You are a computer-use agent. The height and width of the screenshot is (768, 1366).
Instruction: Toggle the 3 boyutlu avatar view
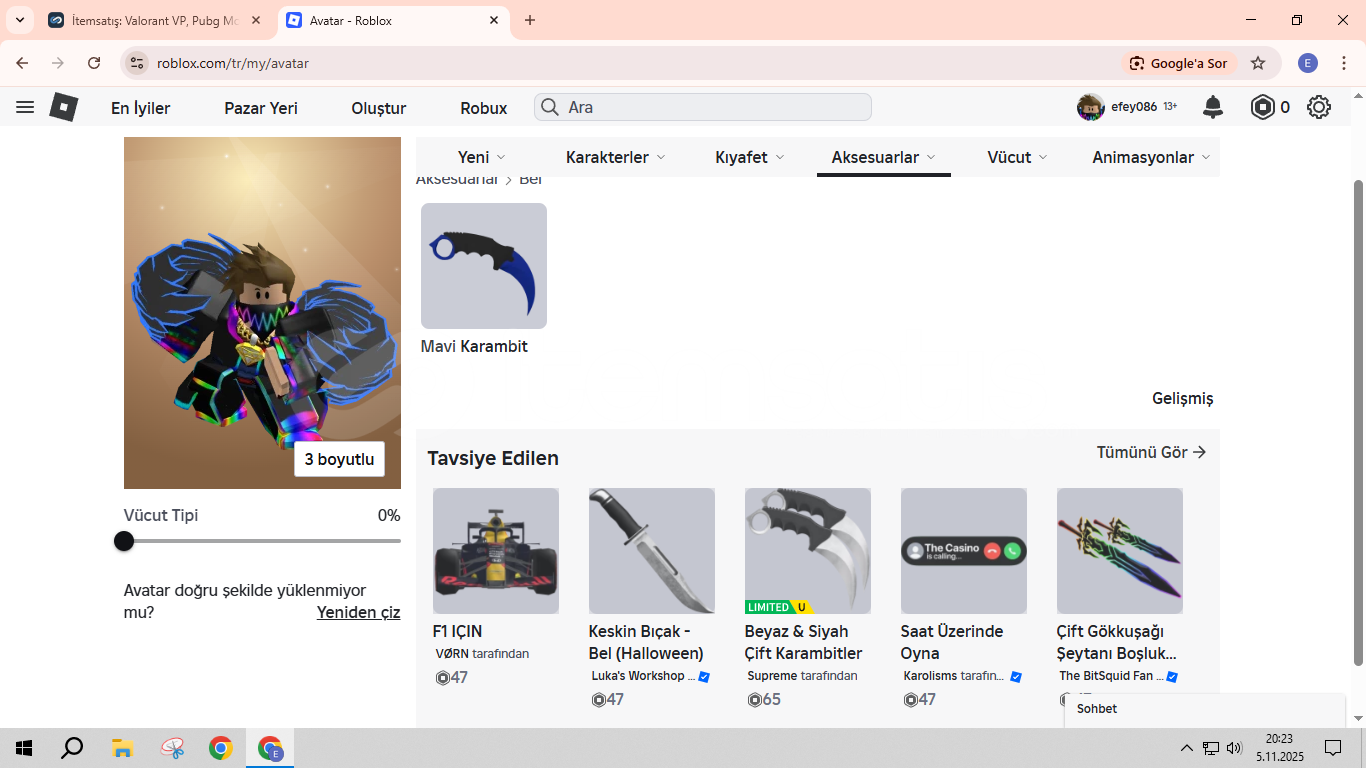(x=340, y=459)
